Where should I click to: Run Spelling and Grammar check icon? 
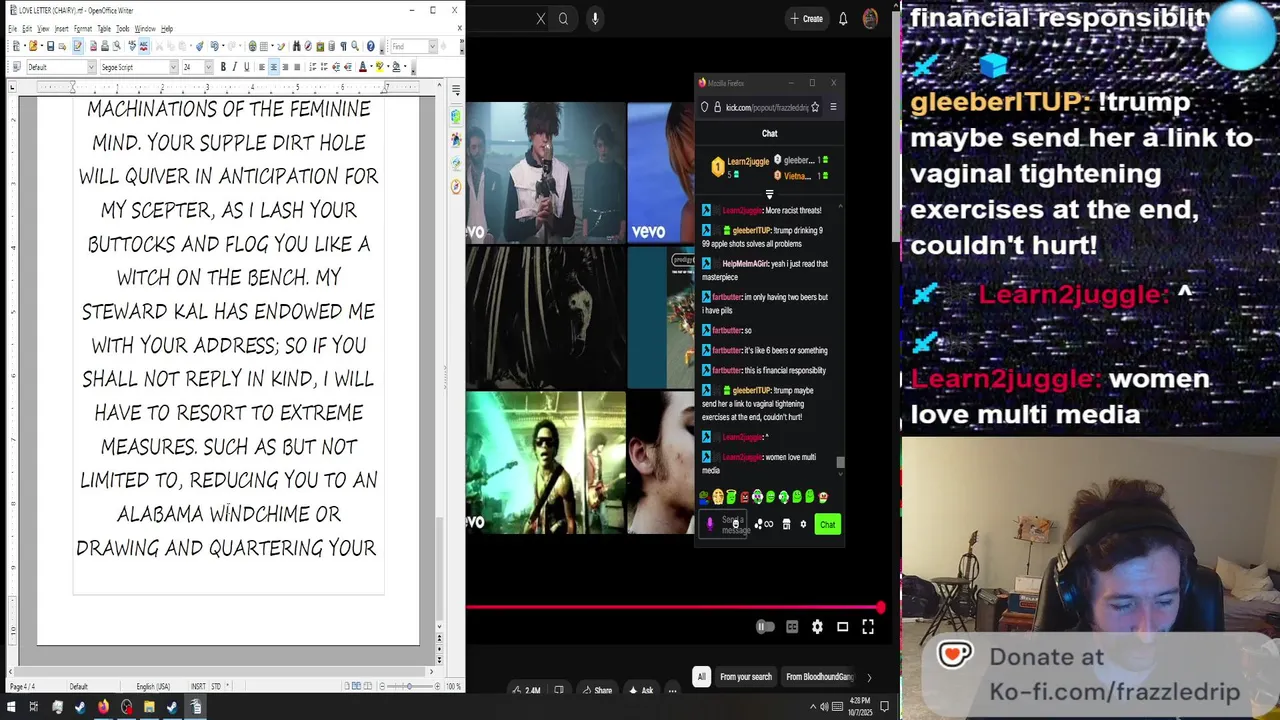[132, 46]
